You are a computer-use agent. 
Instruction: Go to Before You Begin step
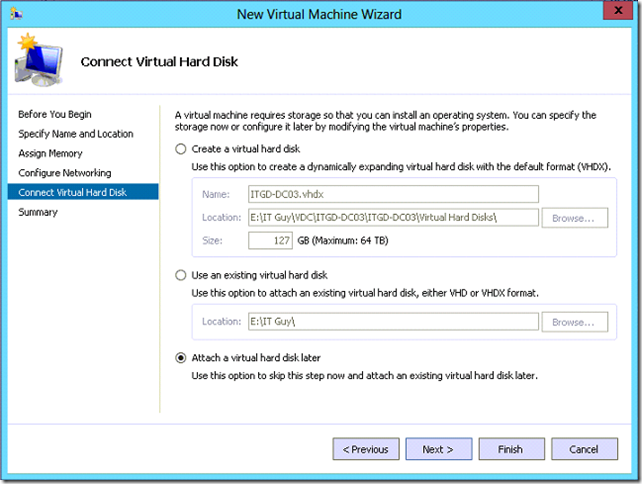55,114
